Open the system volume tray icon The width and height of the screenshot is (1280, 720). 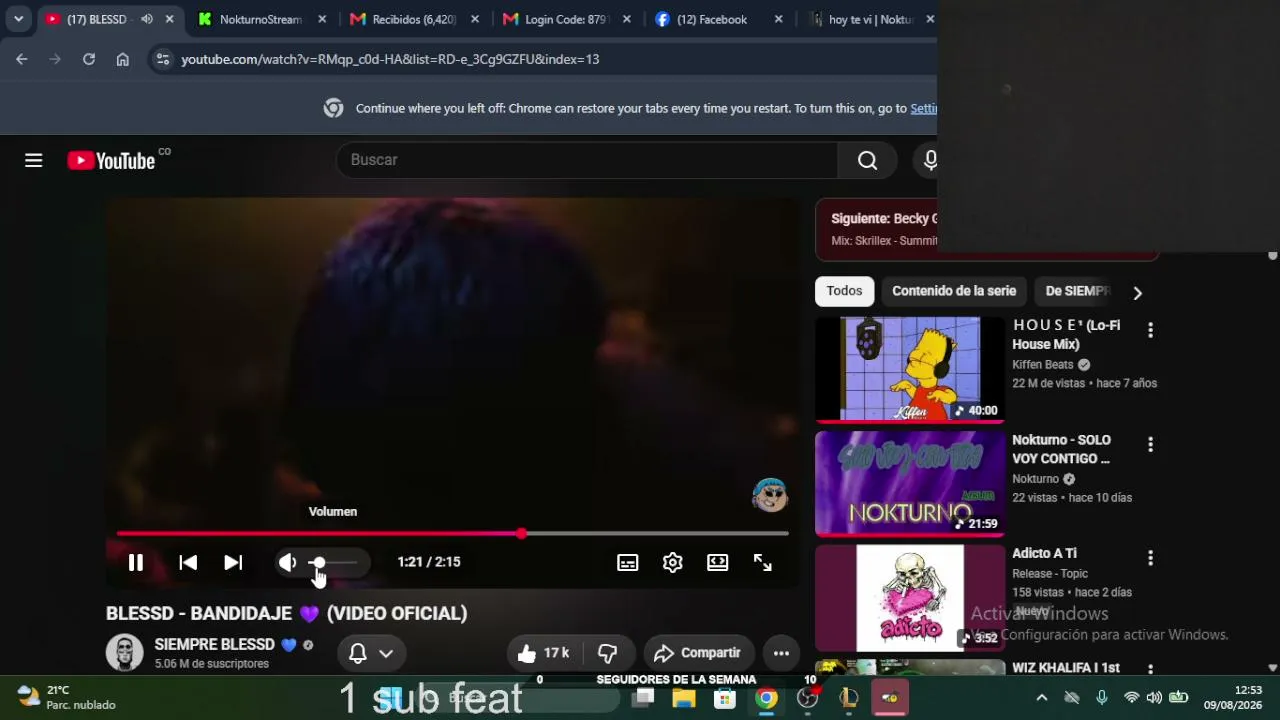[1154, 697]
